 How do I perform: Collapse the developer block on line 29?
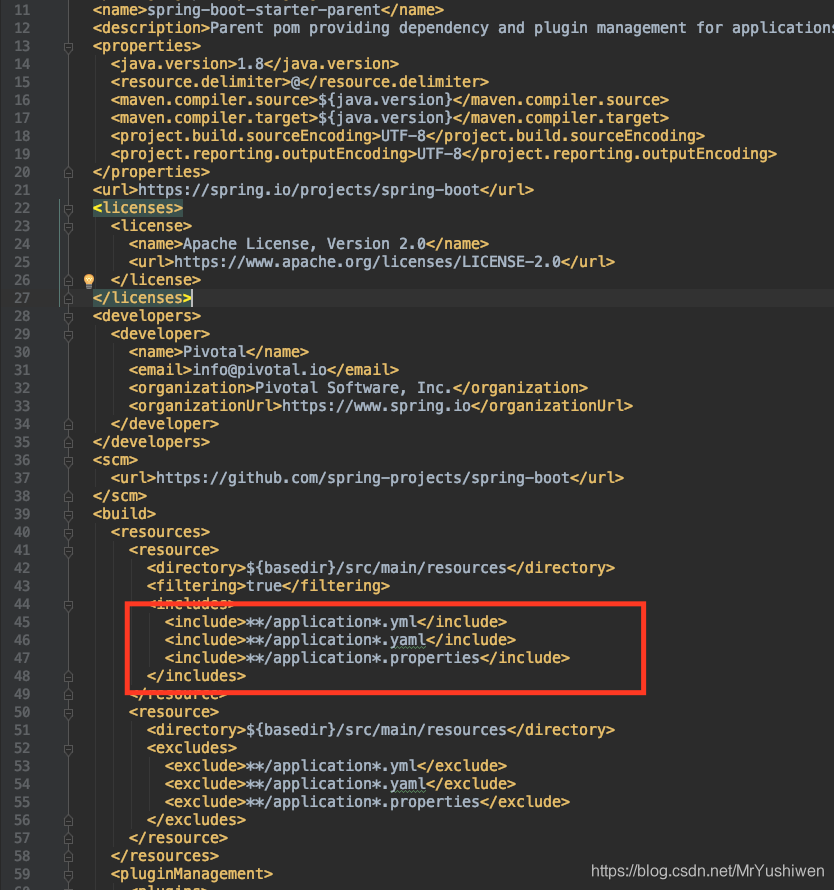tap(68, 333)
